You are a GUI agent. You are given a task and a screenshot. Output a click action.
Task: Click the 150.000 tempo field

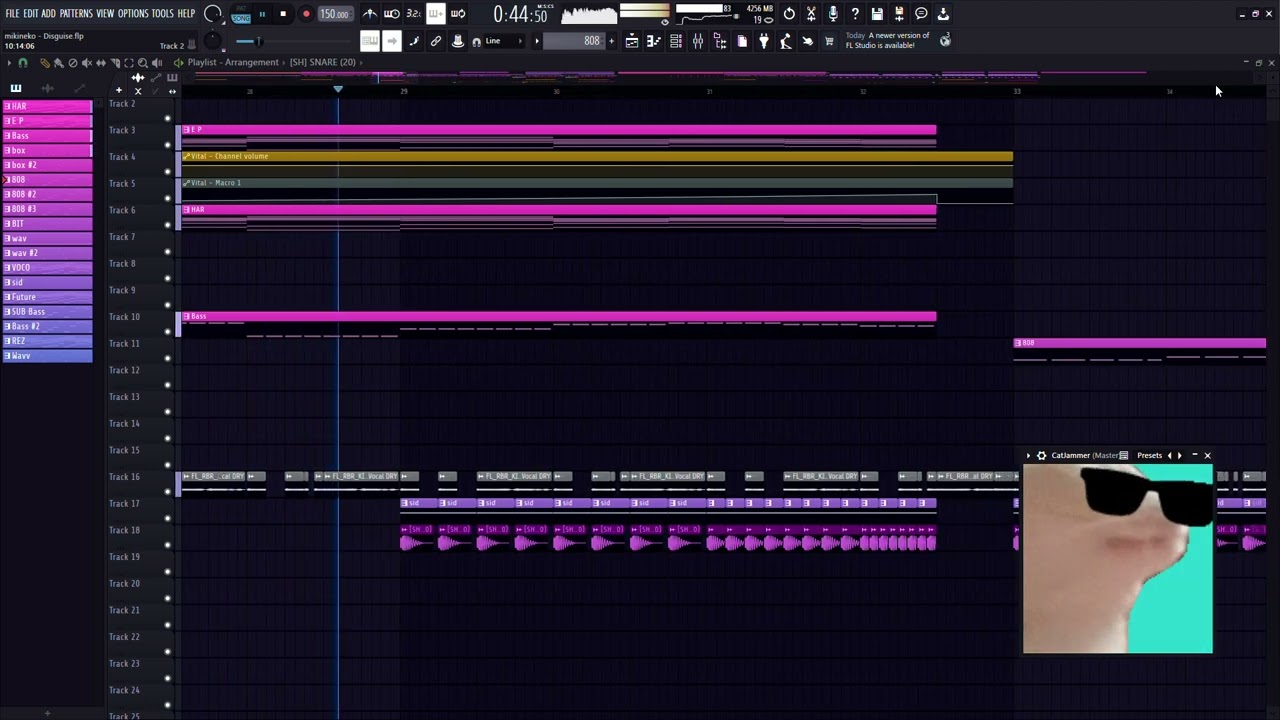point(334,14)
